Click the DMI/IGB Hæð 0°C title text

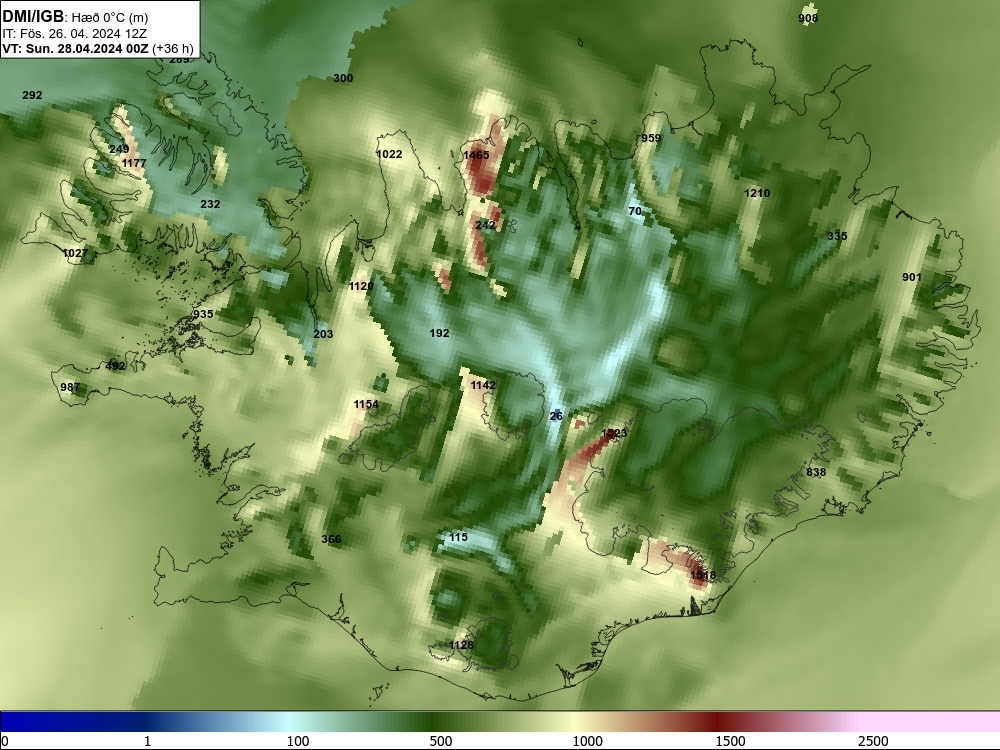[x=75, y=17]
